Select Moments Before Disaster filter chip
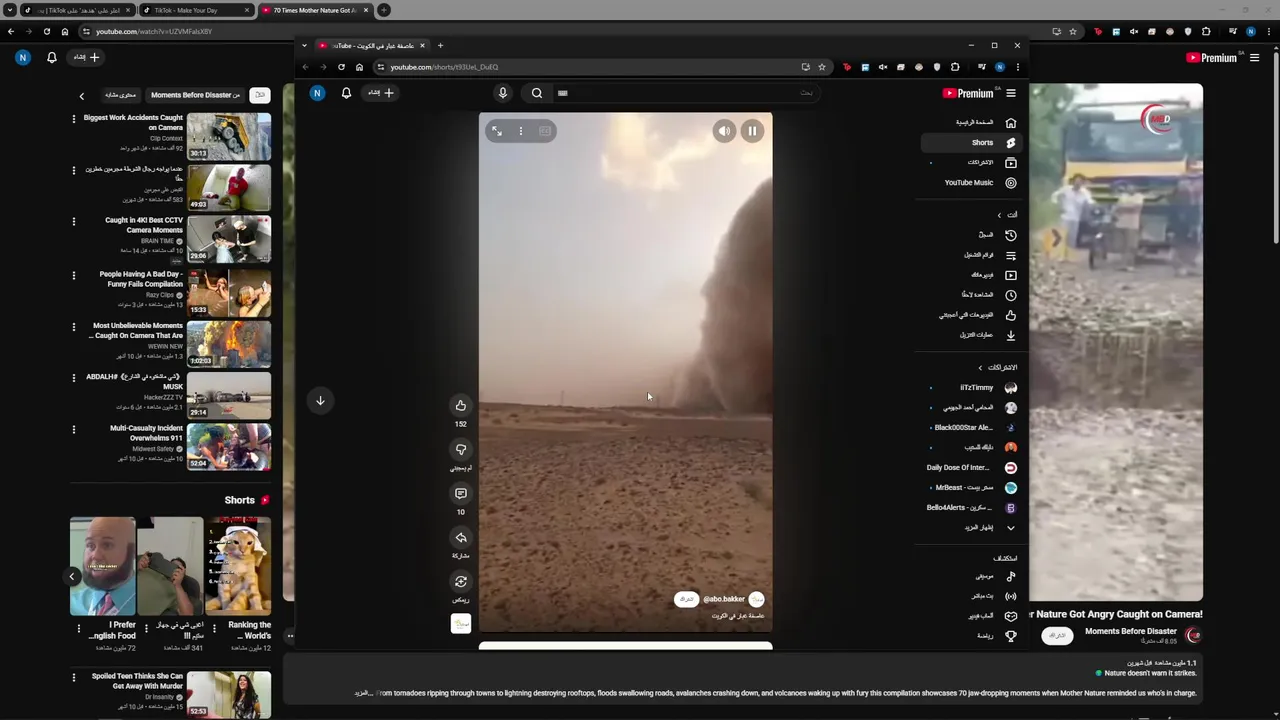The width and height of the screenshot is (1280, 720). point(195,95)
